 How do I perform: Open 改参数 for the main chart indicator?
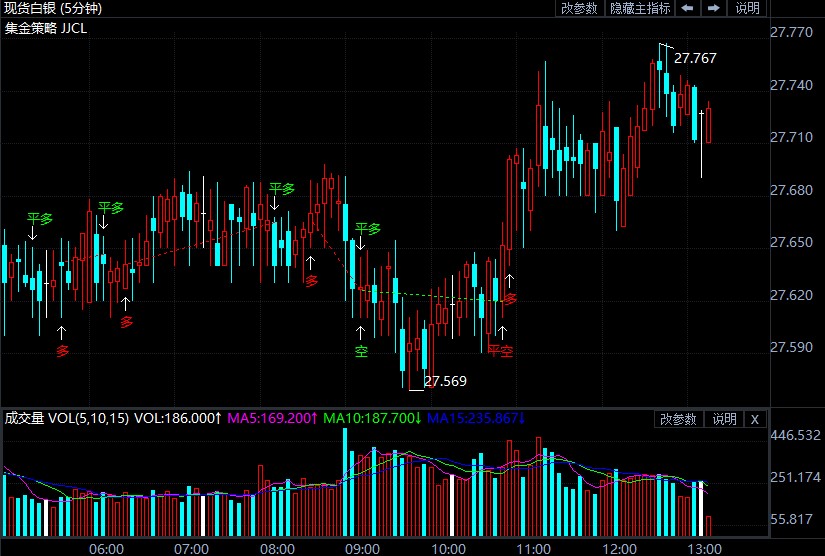pyautogui.click(x=579, y=8)
